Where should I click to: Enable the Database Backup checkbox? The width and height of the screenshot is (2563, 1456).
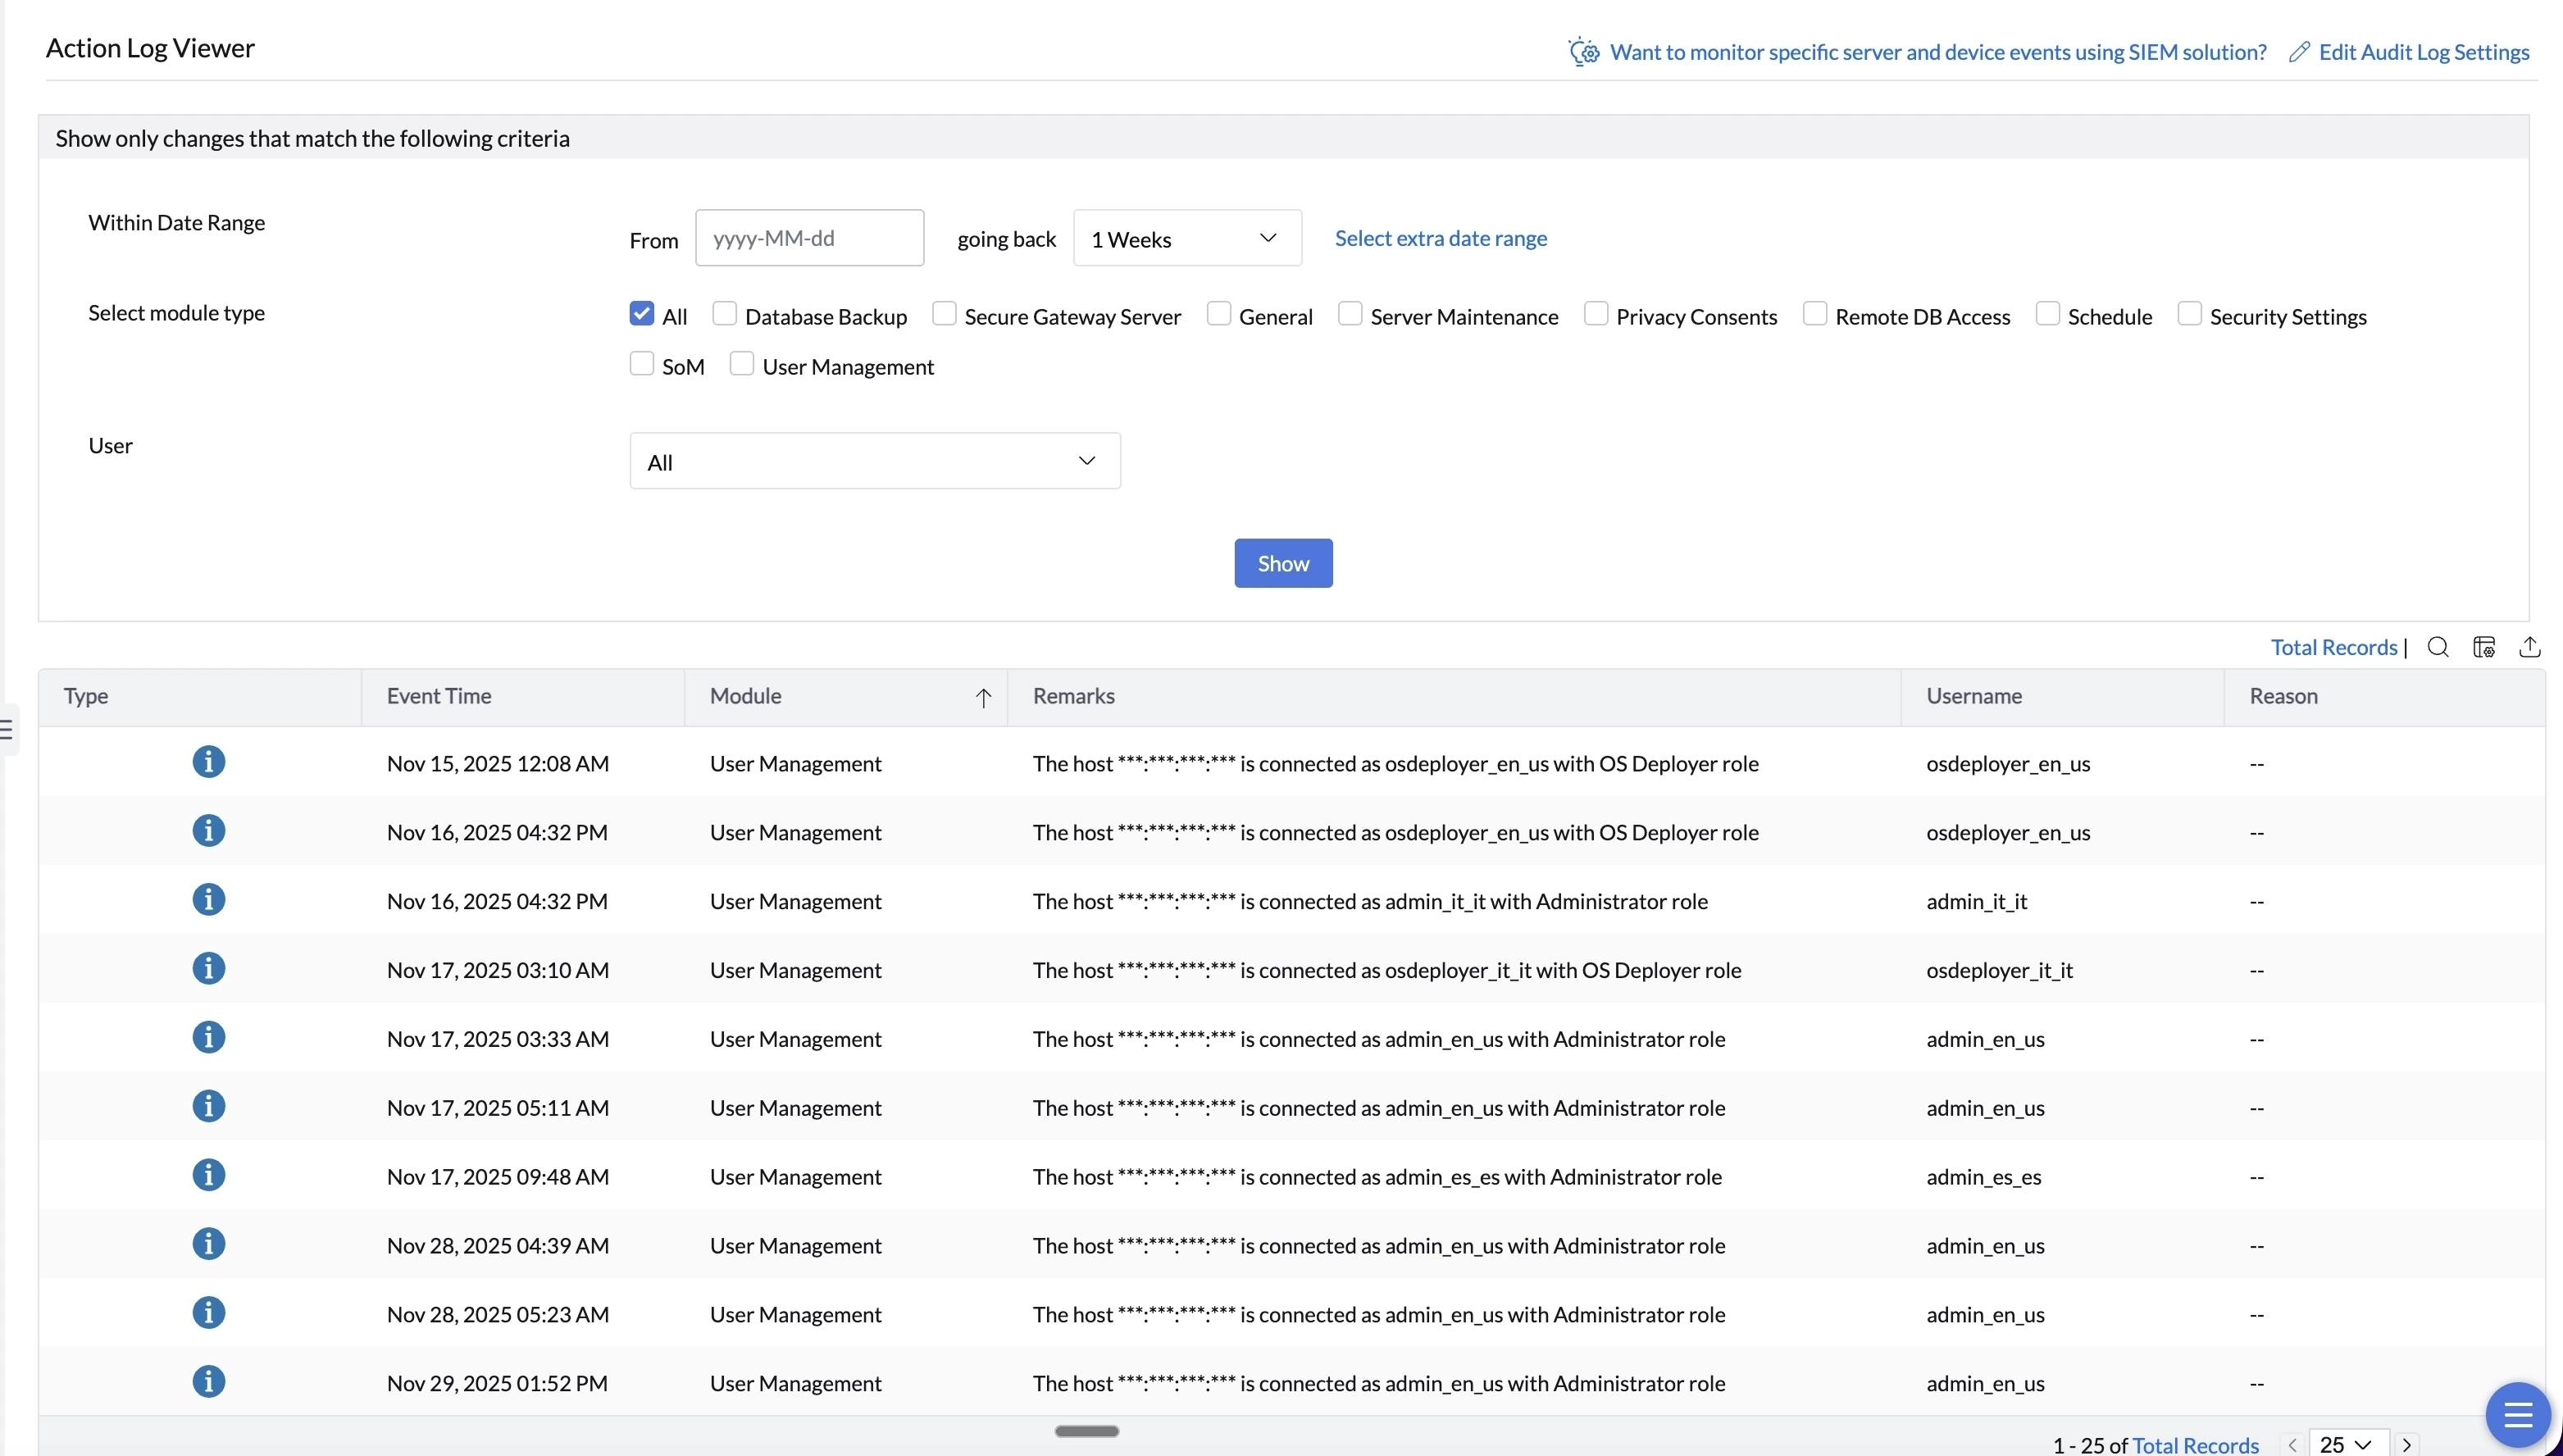(724, 314)
